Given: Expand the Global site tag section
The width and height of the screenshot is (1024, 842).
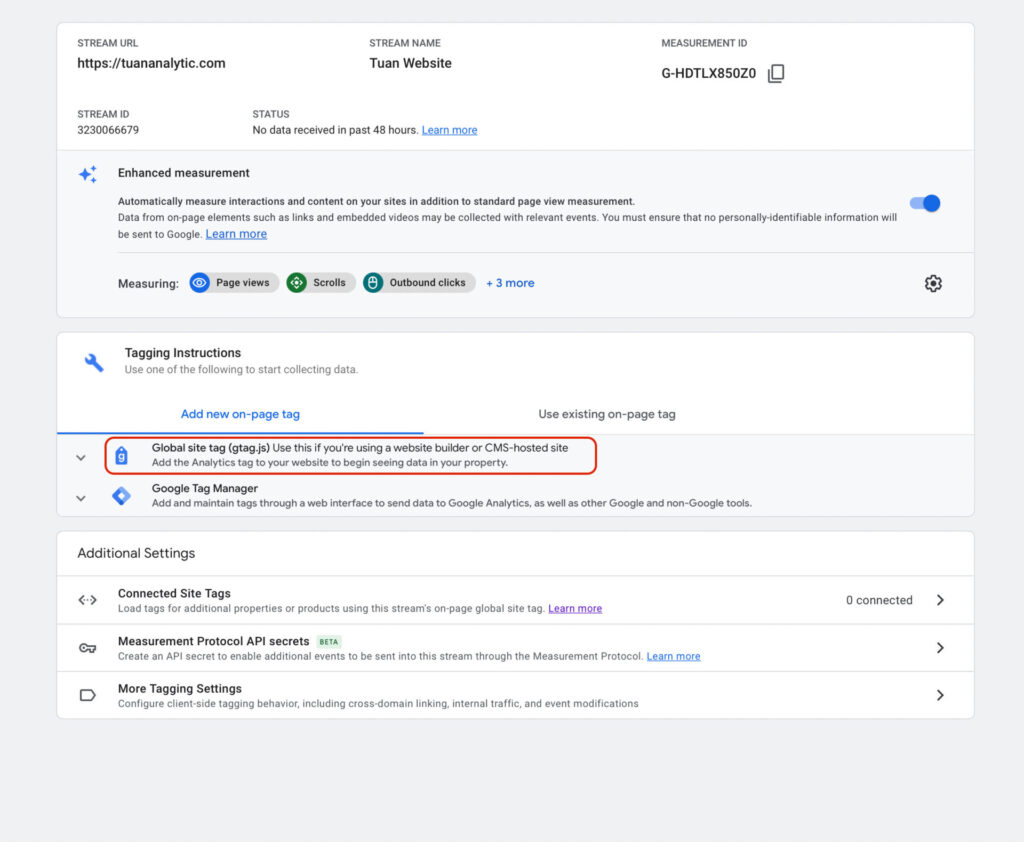Looking at the screenshot, I should [x=81, y=457].
